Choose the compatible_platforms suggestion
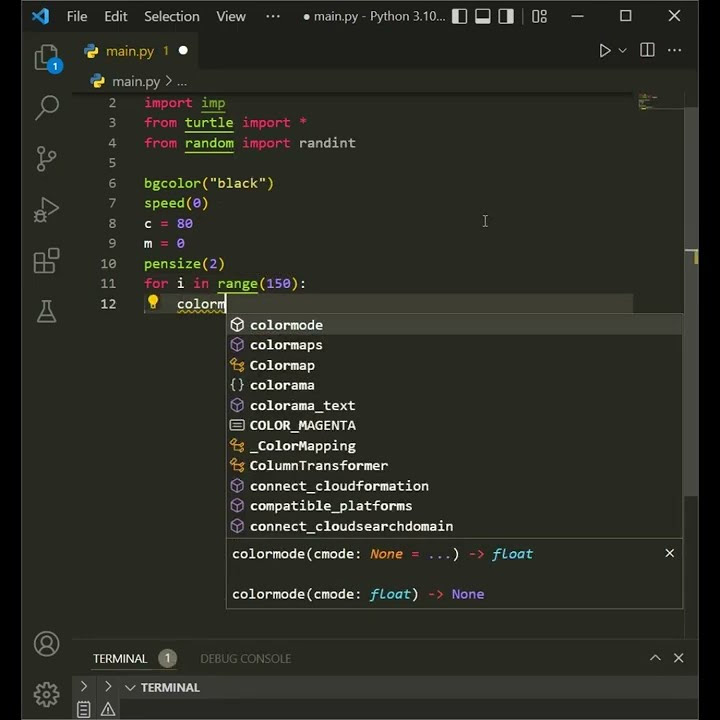This screenshot has width=720, height=720. click(x=455, y=506)
